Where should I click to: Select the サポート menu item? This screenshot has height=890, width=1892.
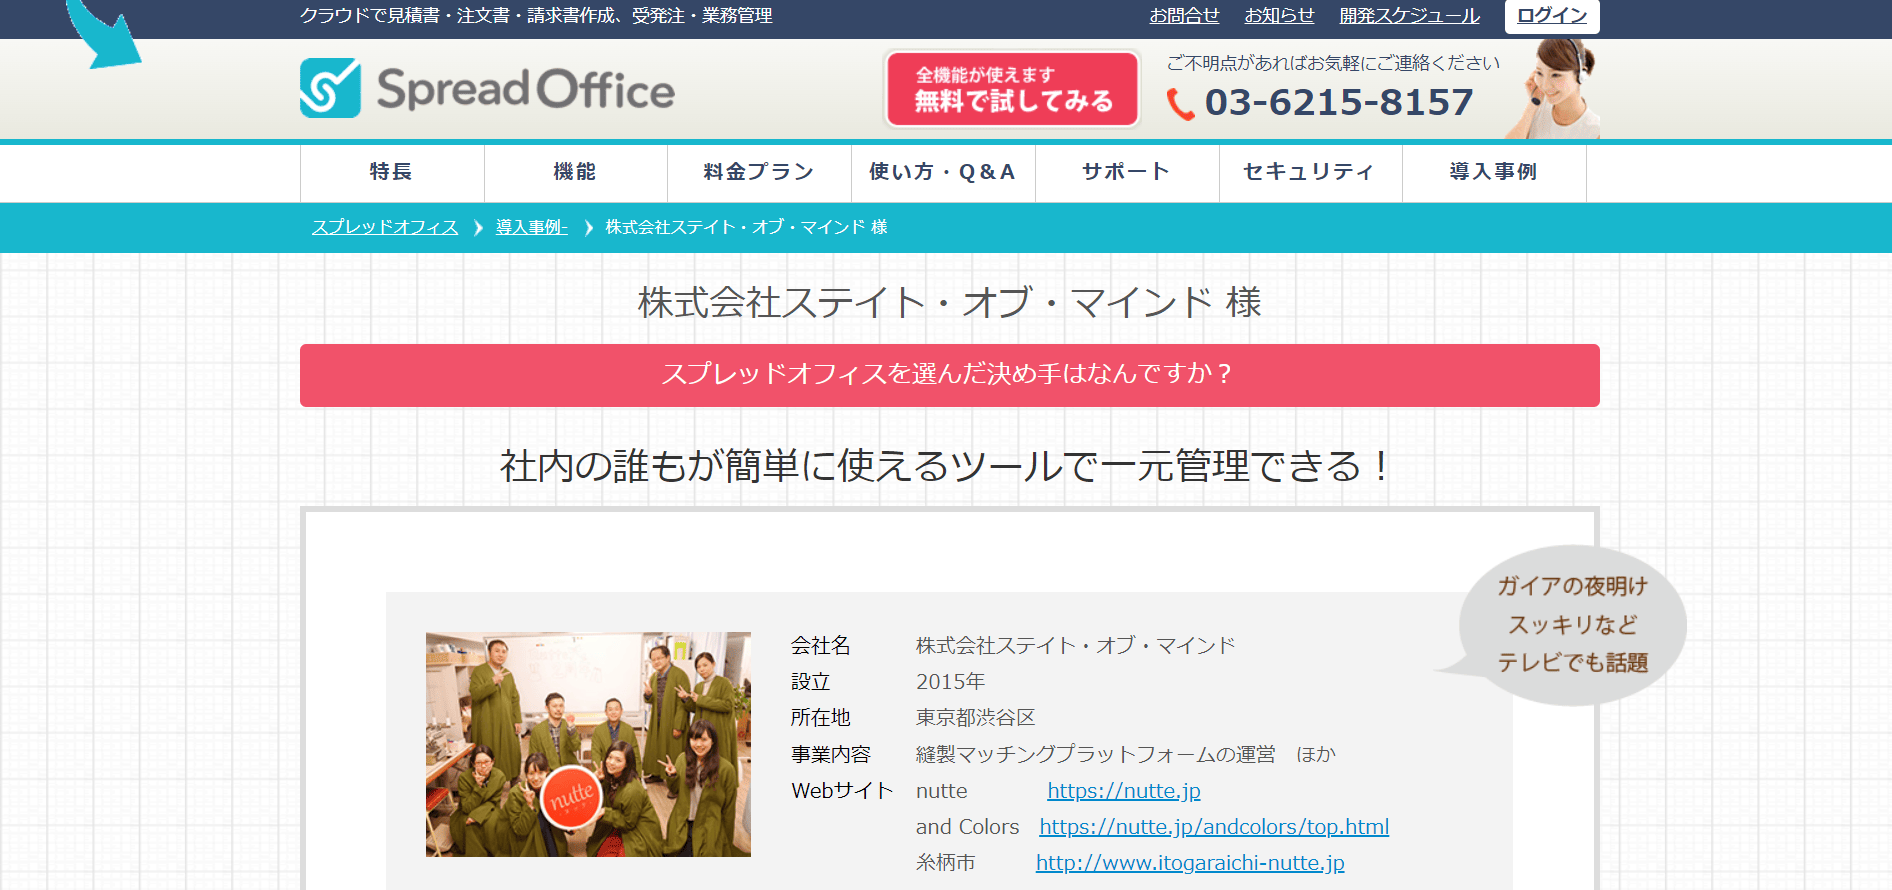coord(1127,172)
